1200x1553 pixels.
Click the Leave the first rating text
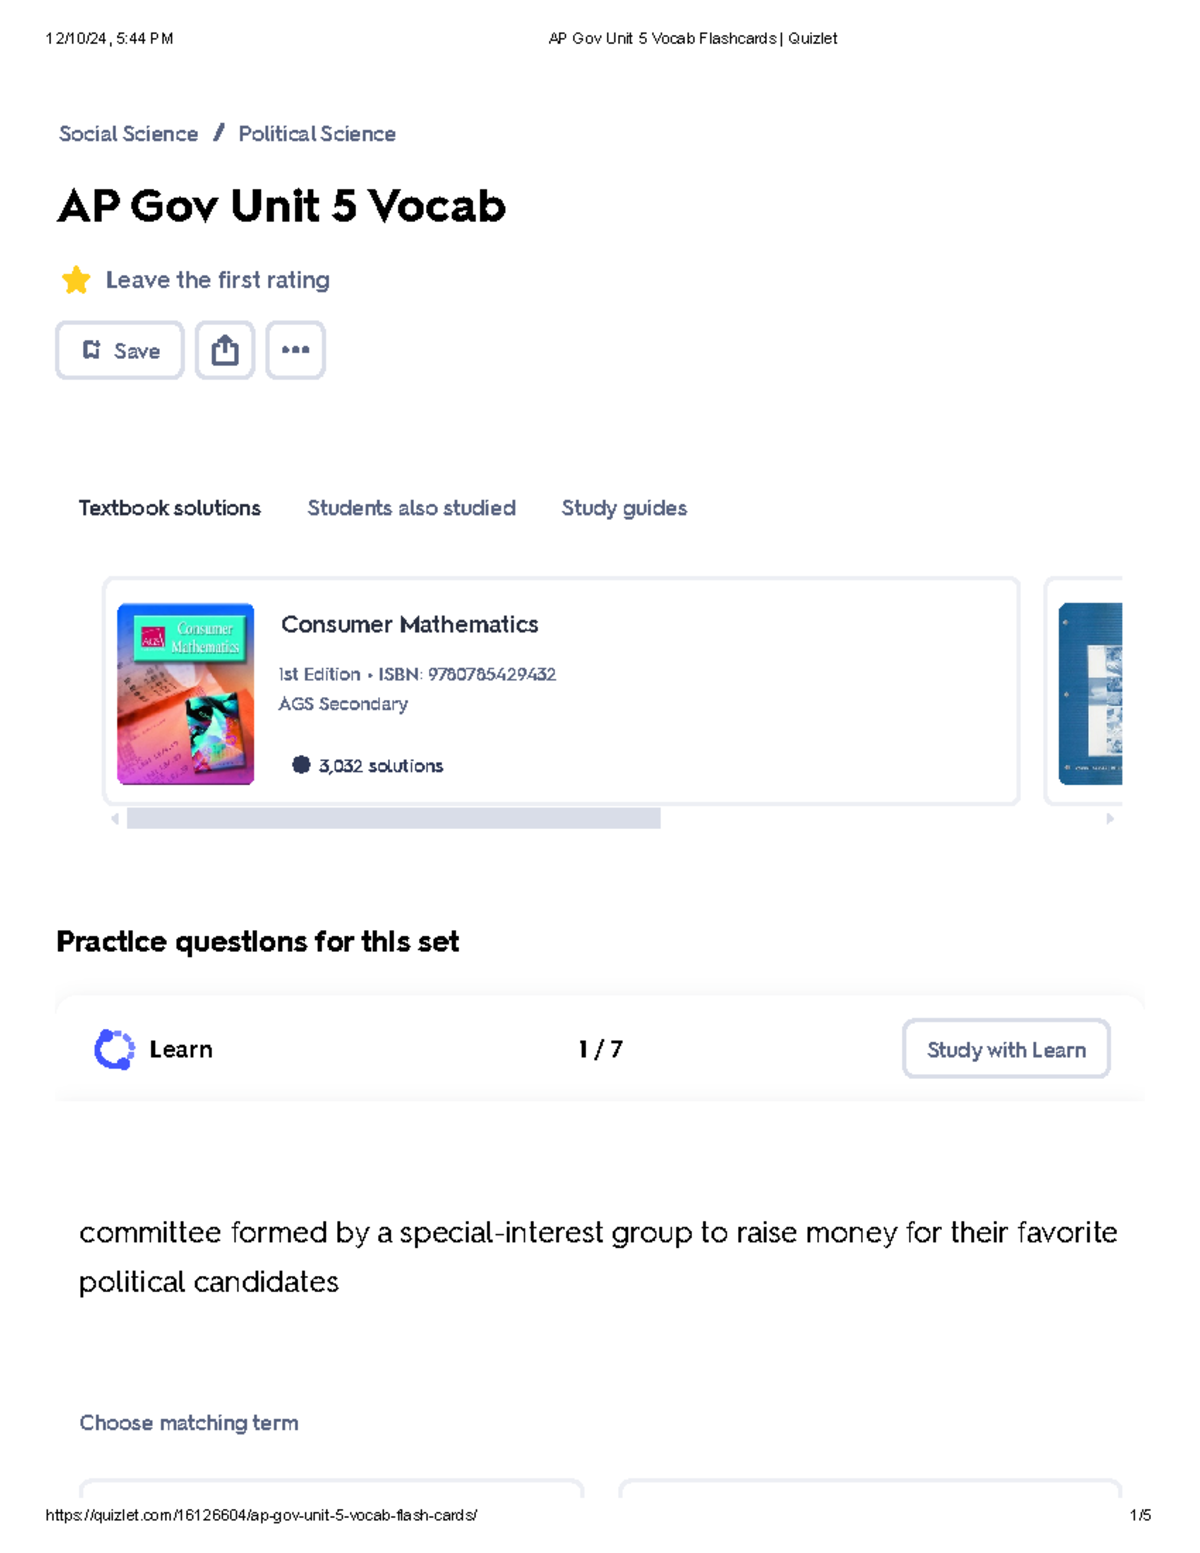coord(216,280)
